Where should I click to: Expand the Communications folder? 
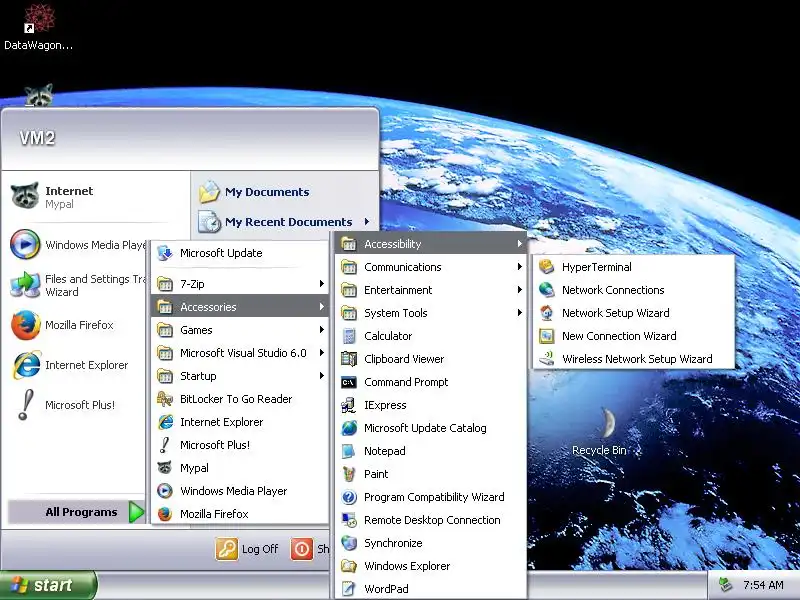431,267
